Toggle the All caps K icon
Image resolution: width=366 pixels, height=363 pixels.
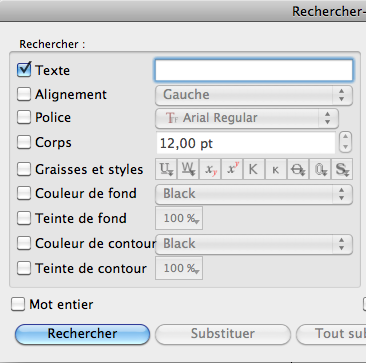coord(254,169)
